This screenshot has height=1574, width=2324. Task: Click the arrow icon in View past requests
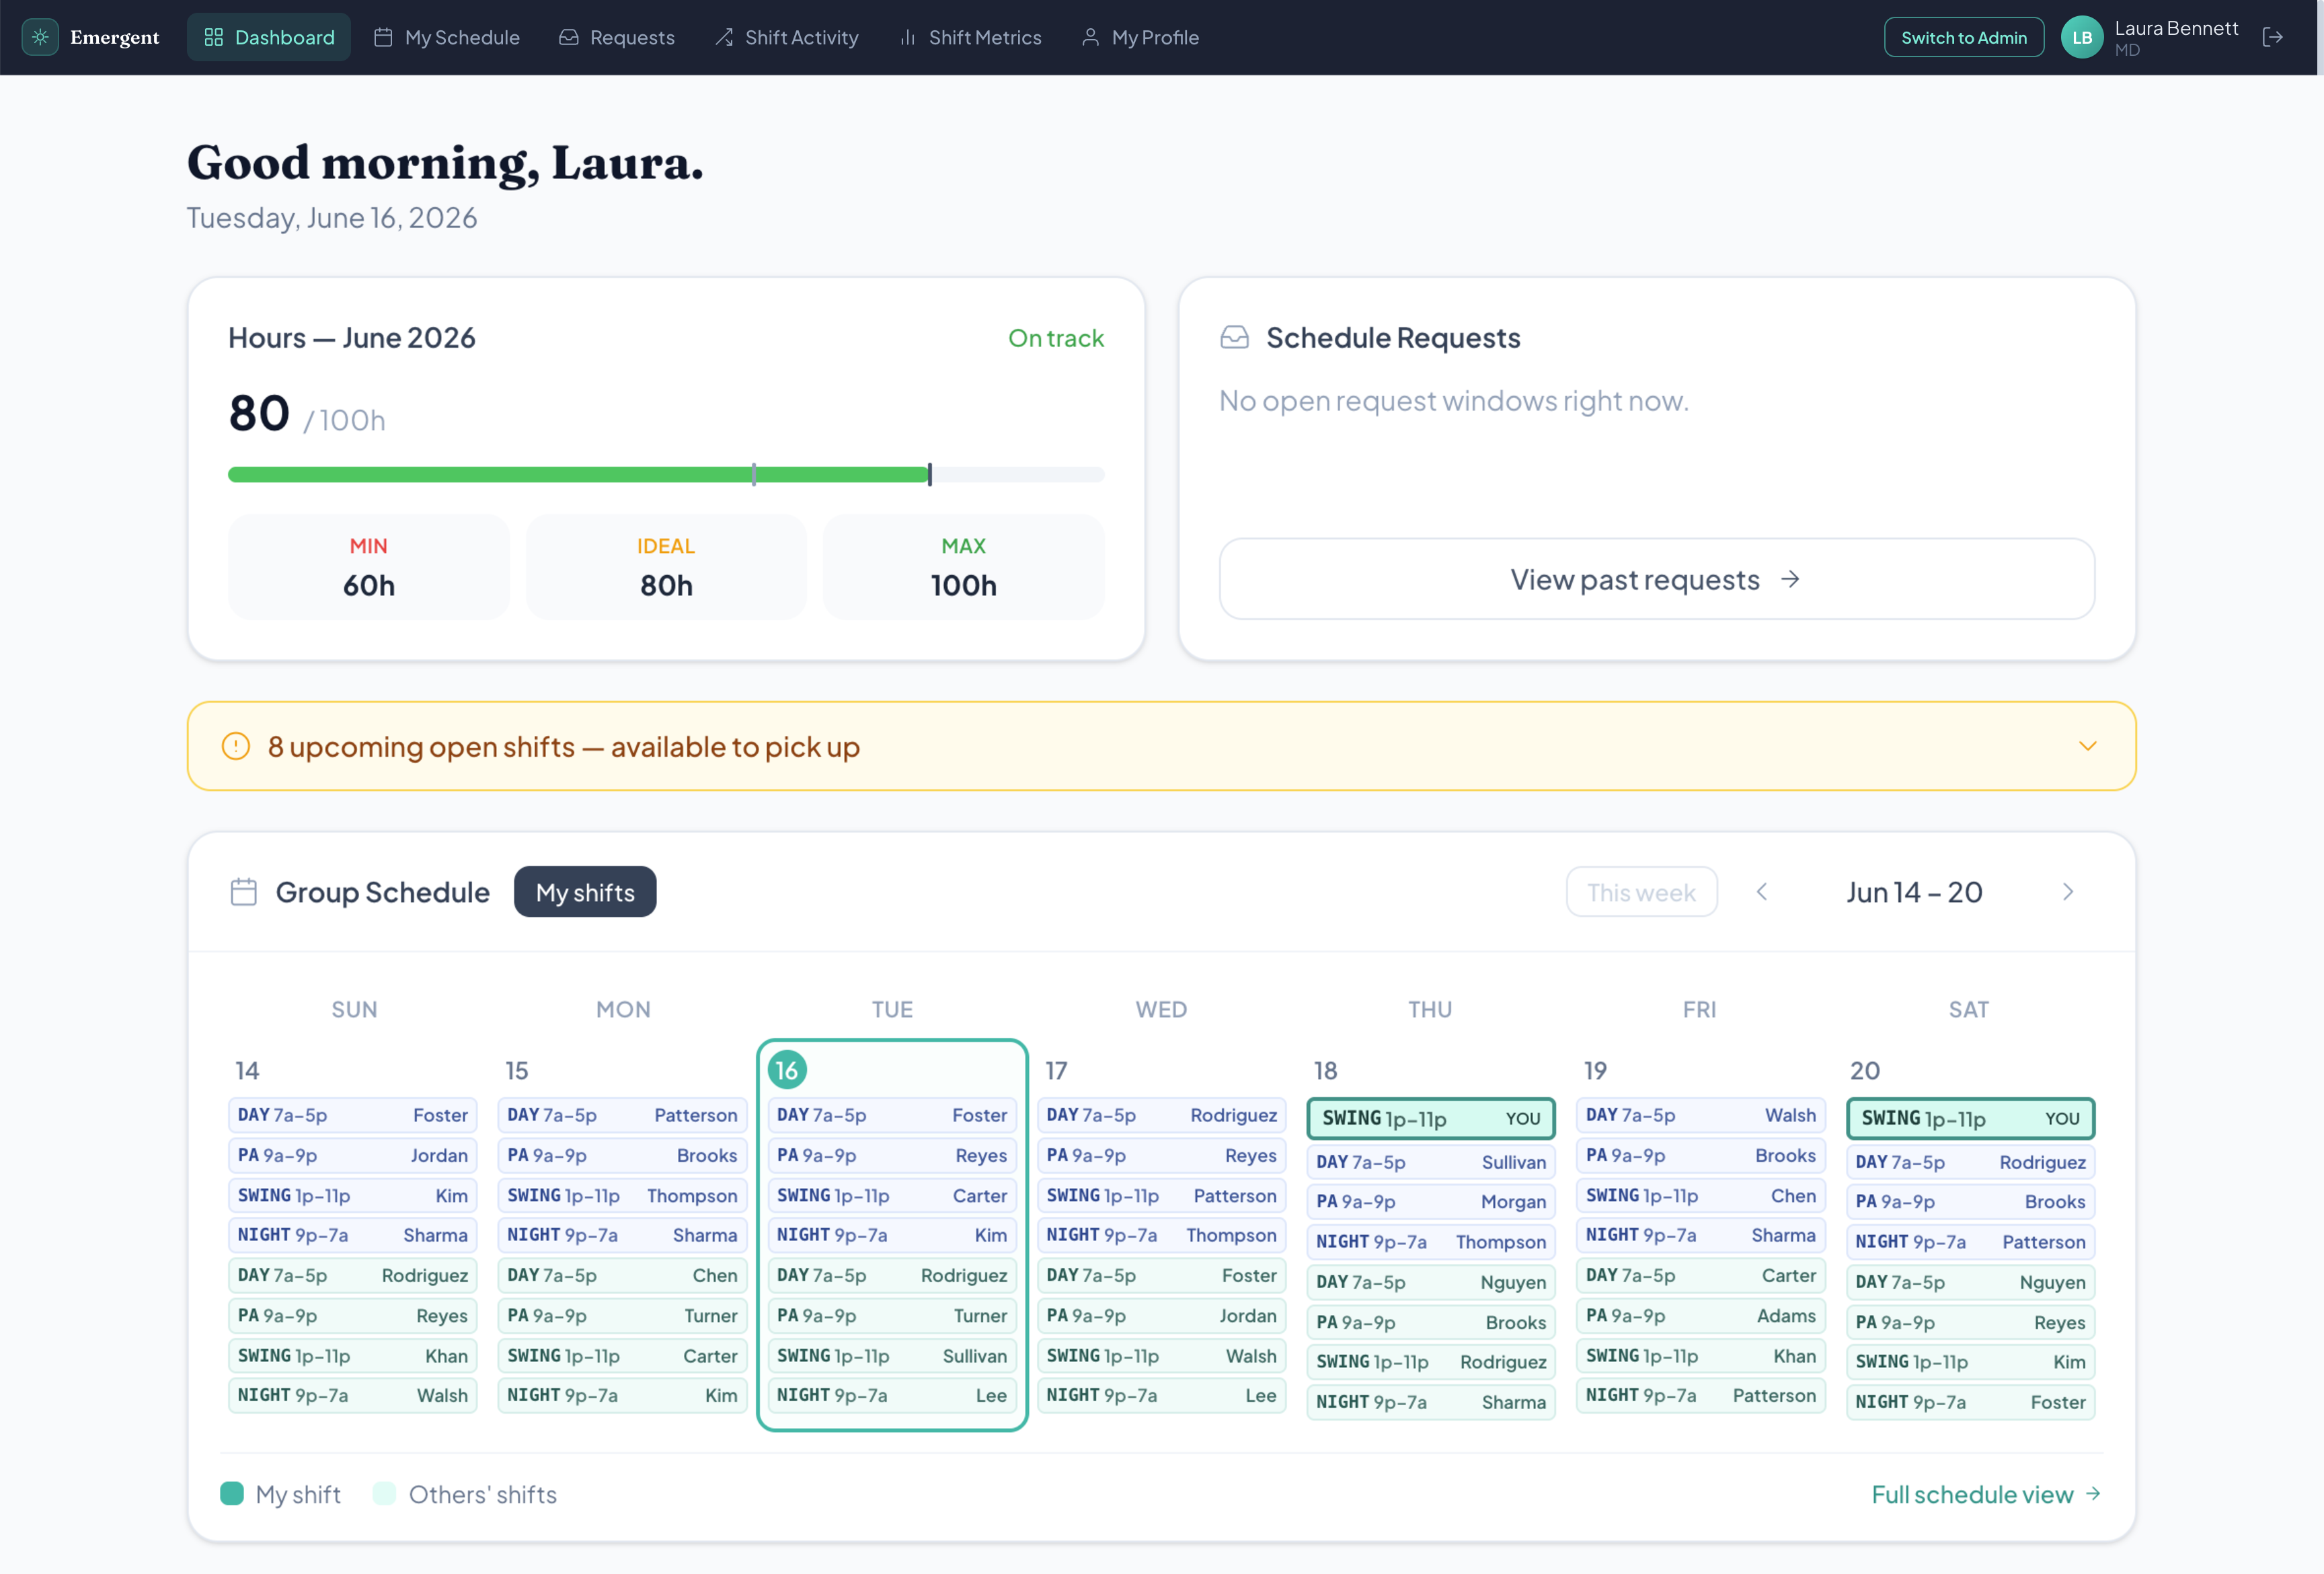pos(1790,579)
